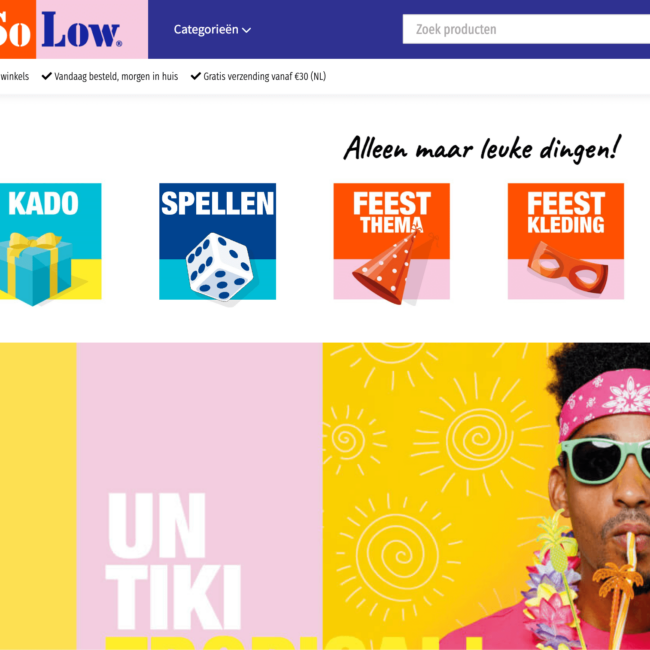Screen dimensions: 650x650
Task: Click the polka-dot party hat illustration
Action: coord(386,267)
